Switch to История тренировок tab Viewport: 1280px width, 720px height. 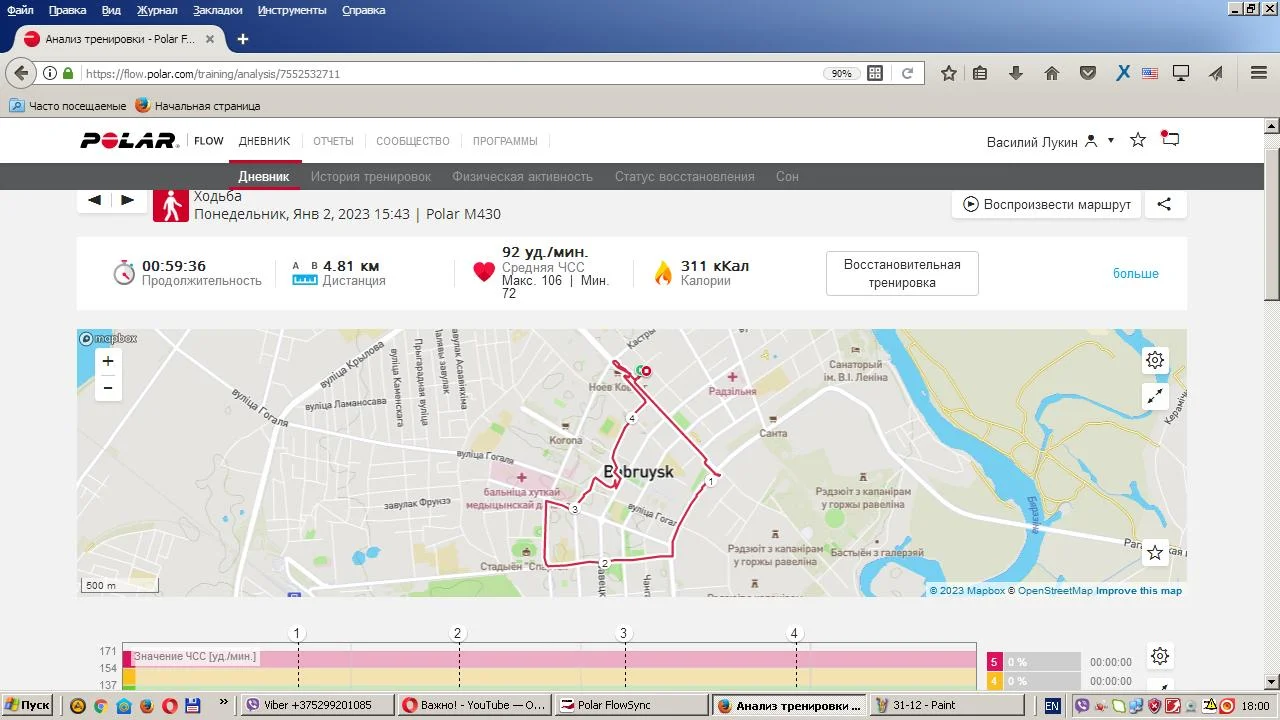coord(370,177)
